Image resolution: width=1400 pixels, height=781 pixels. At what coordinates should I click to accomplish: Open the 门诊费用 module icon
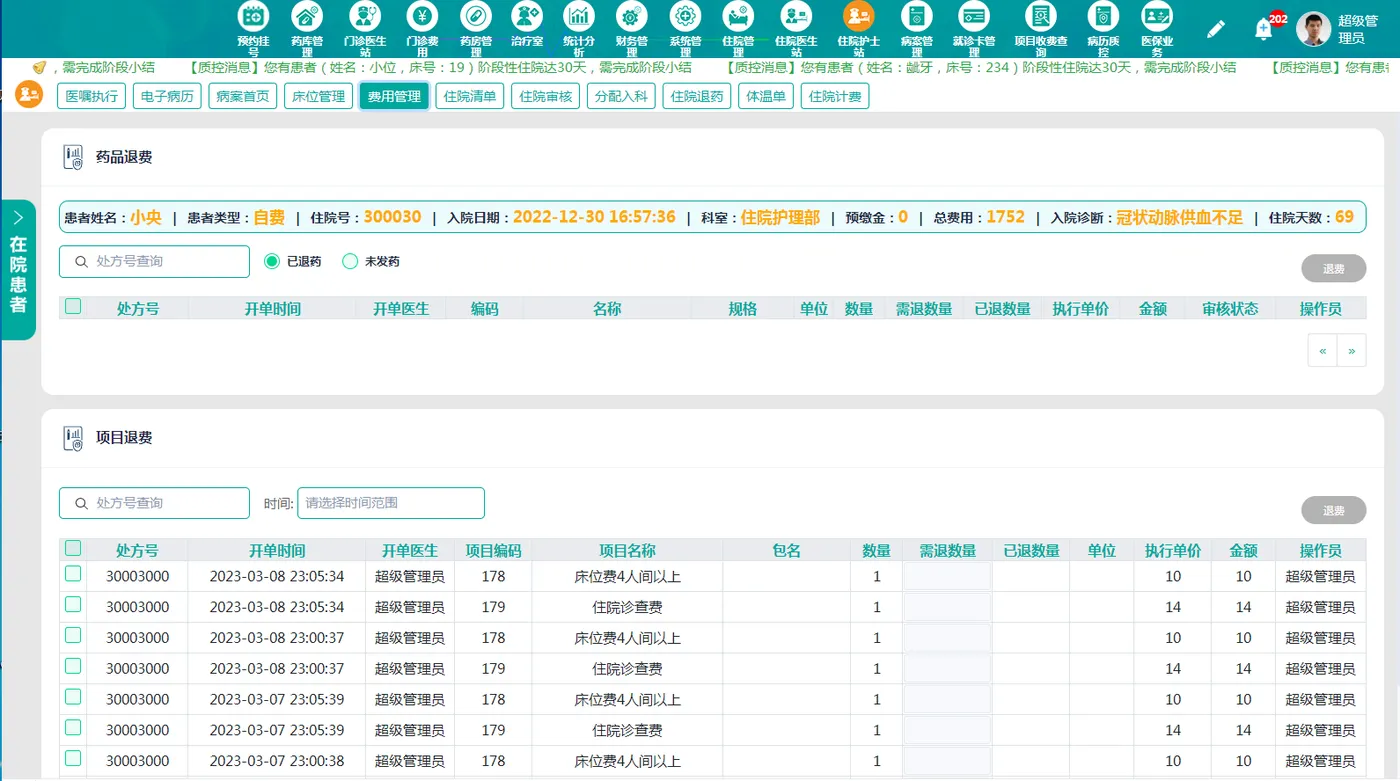(x=423, y=16)
